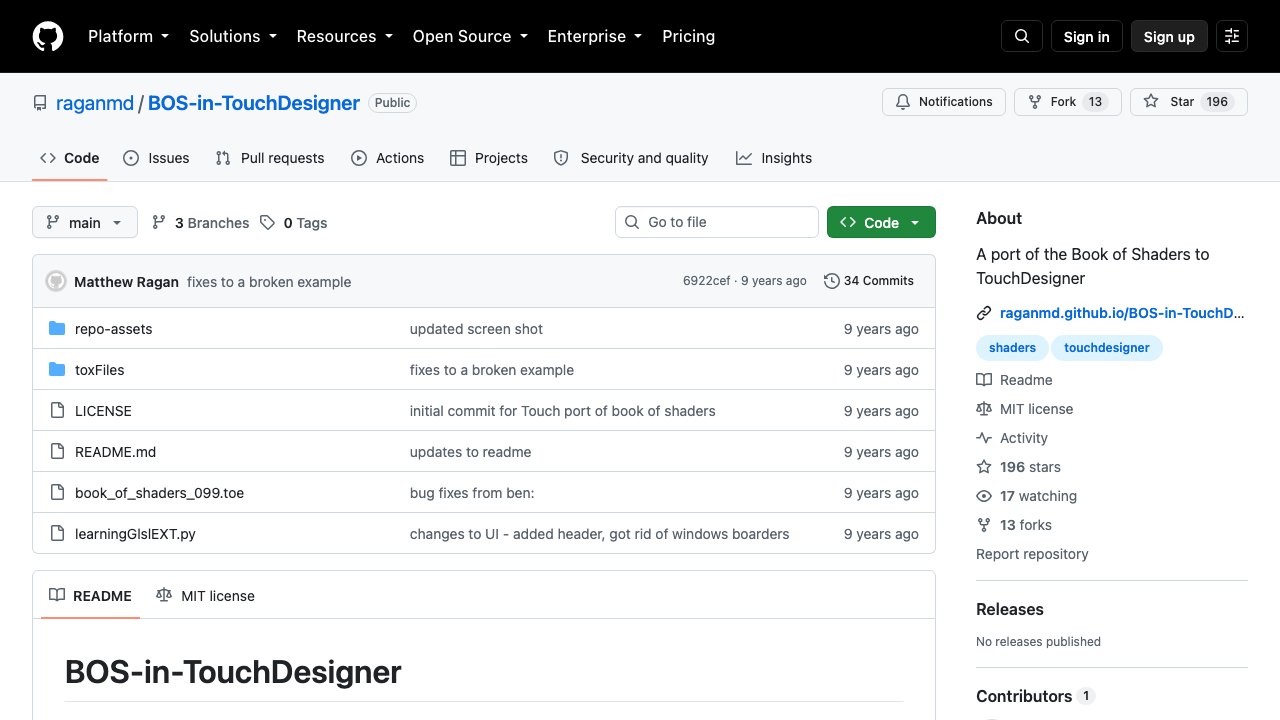Click the scale icon beside MIT license in About
The width and height of the screenshot is (1280, 720).
[984, 409]
